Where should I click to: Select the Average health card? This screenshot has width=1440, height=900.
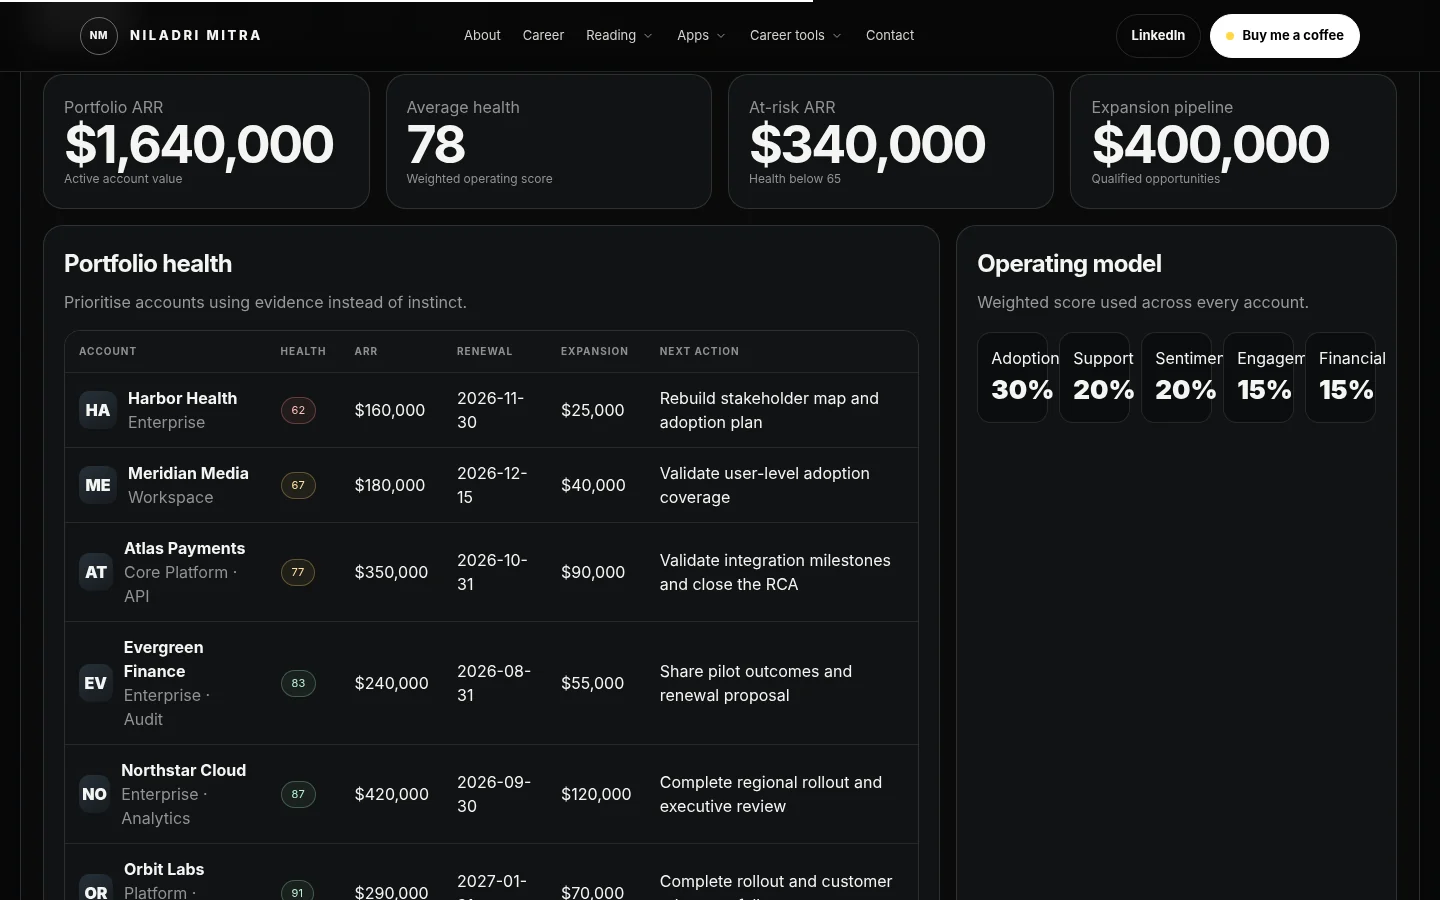pyautogui.click(x=549, y=141)
